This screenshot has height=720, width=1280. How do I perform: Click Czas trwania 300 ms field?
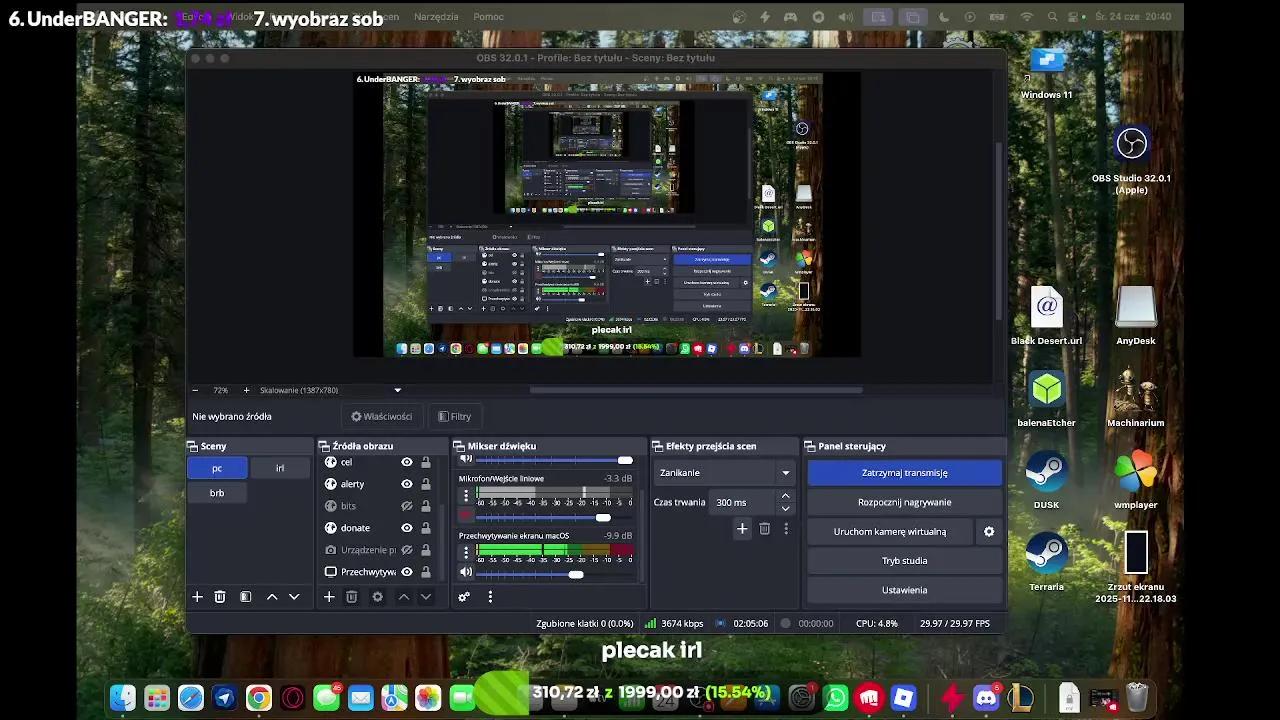click(x=745, y=502)
